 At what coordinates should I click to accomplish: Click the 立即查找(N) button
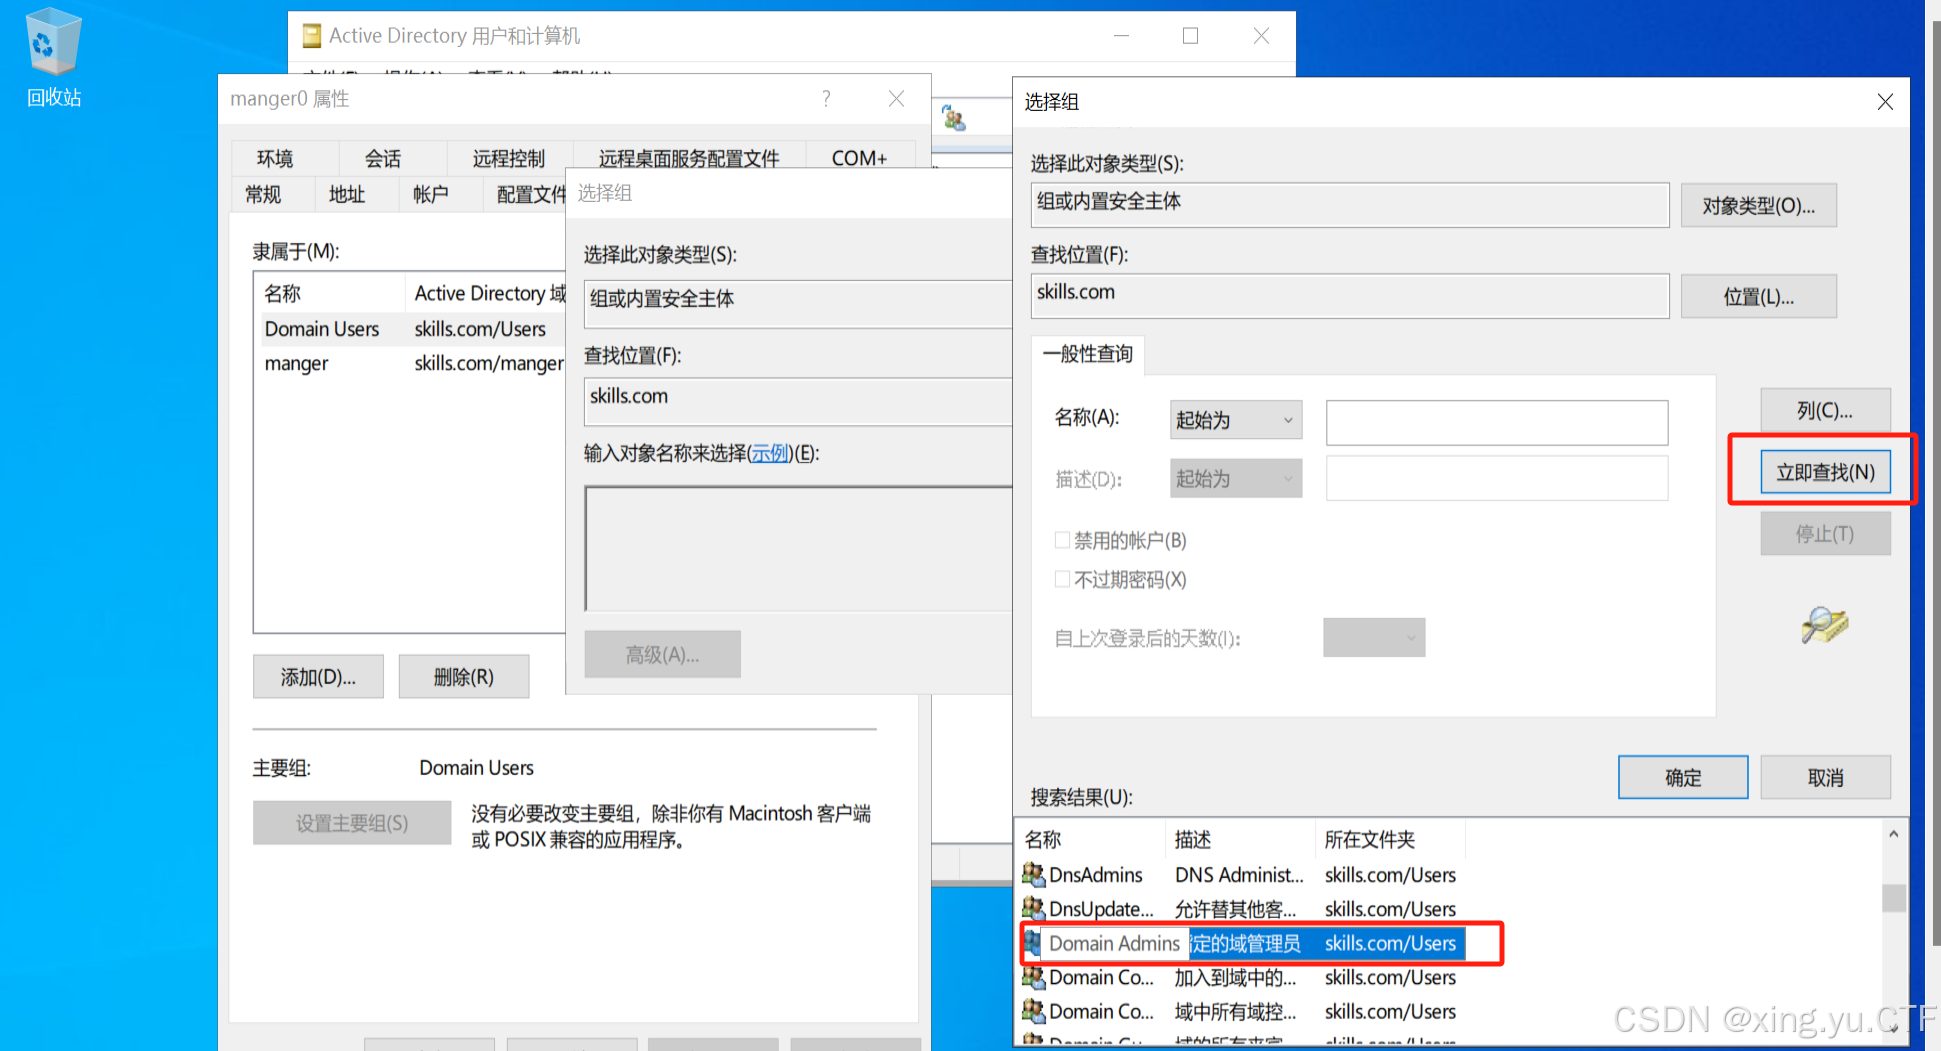[x=1824, y=472]
